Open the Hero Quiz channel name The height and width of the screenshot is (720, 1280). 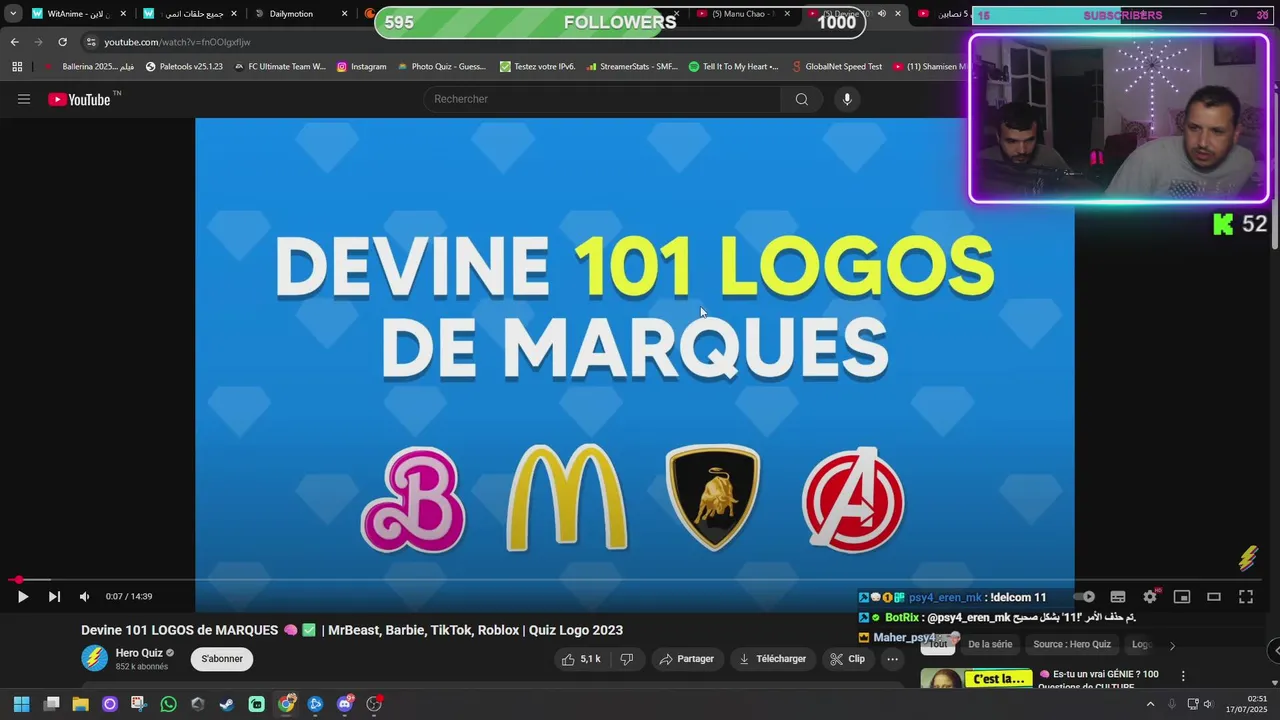coord(139,653)
